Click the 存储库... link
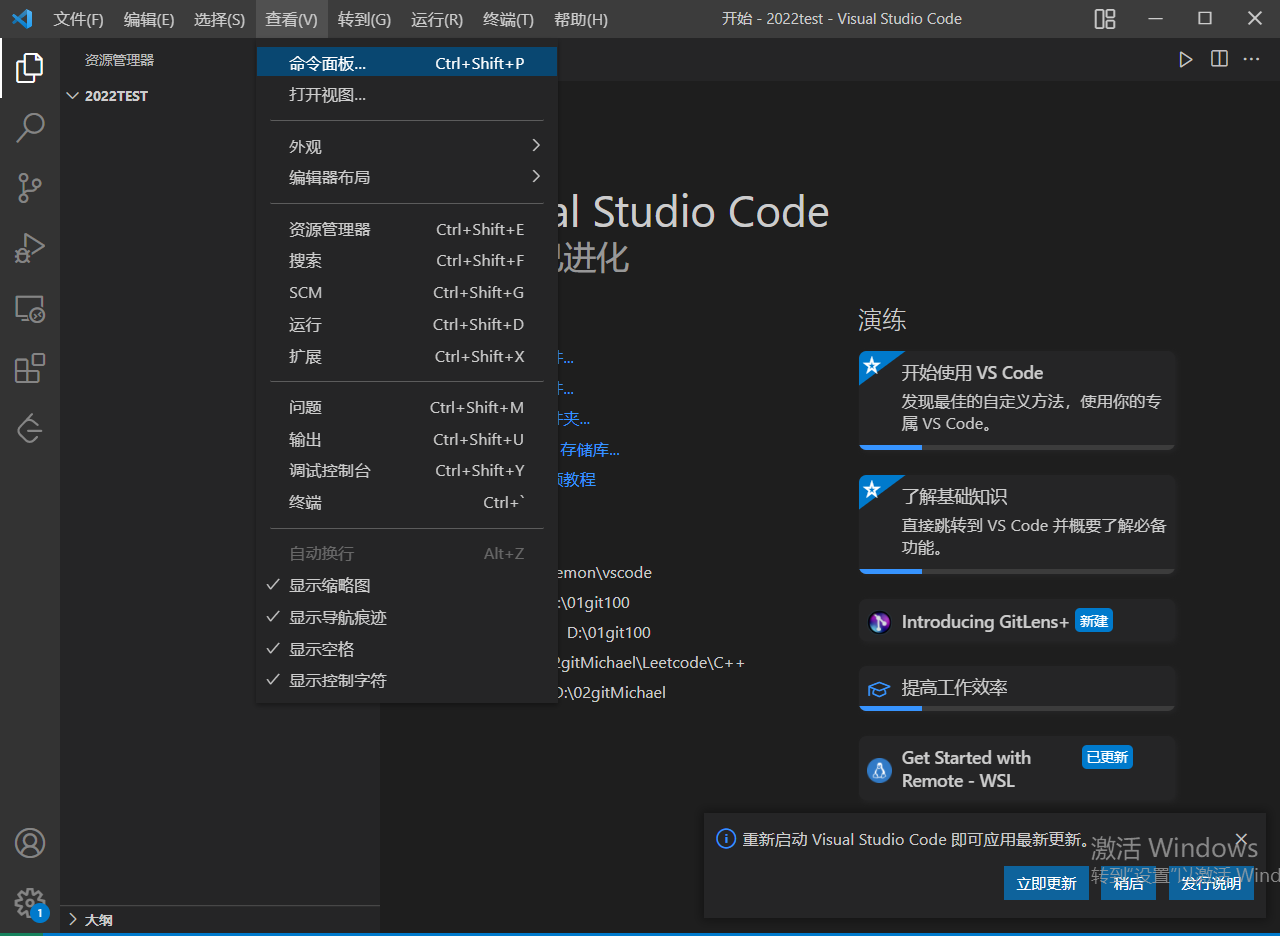The image size is (1280, 936). 590,450
